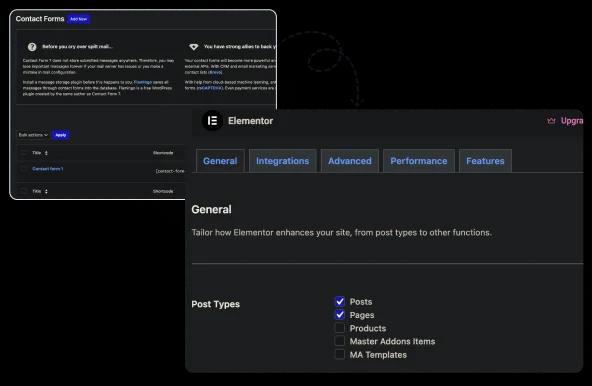Click the diamond icon beside strong allies notice

(x=194, y=47)
